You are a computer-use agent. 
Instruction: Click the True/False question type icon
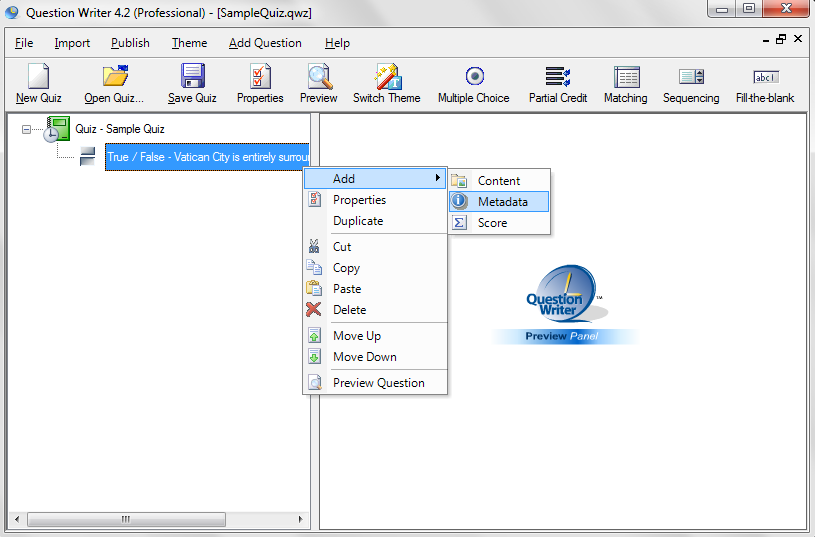87,156
